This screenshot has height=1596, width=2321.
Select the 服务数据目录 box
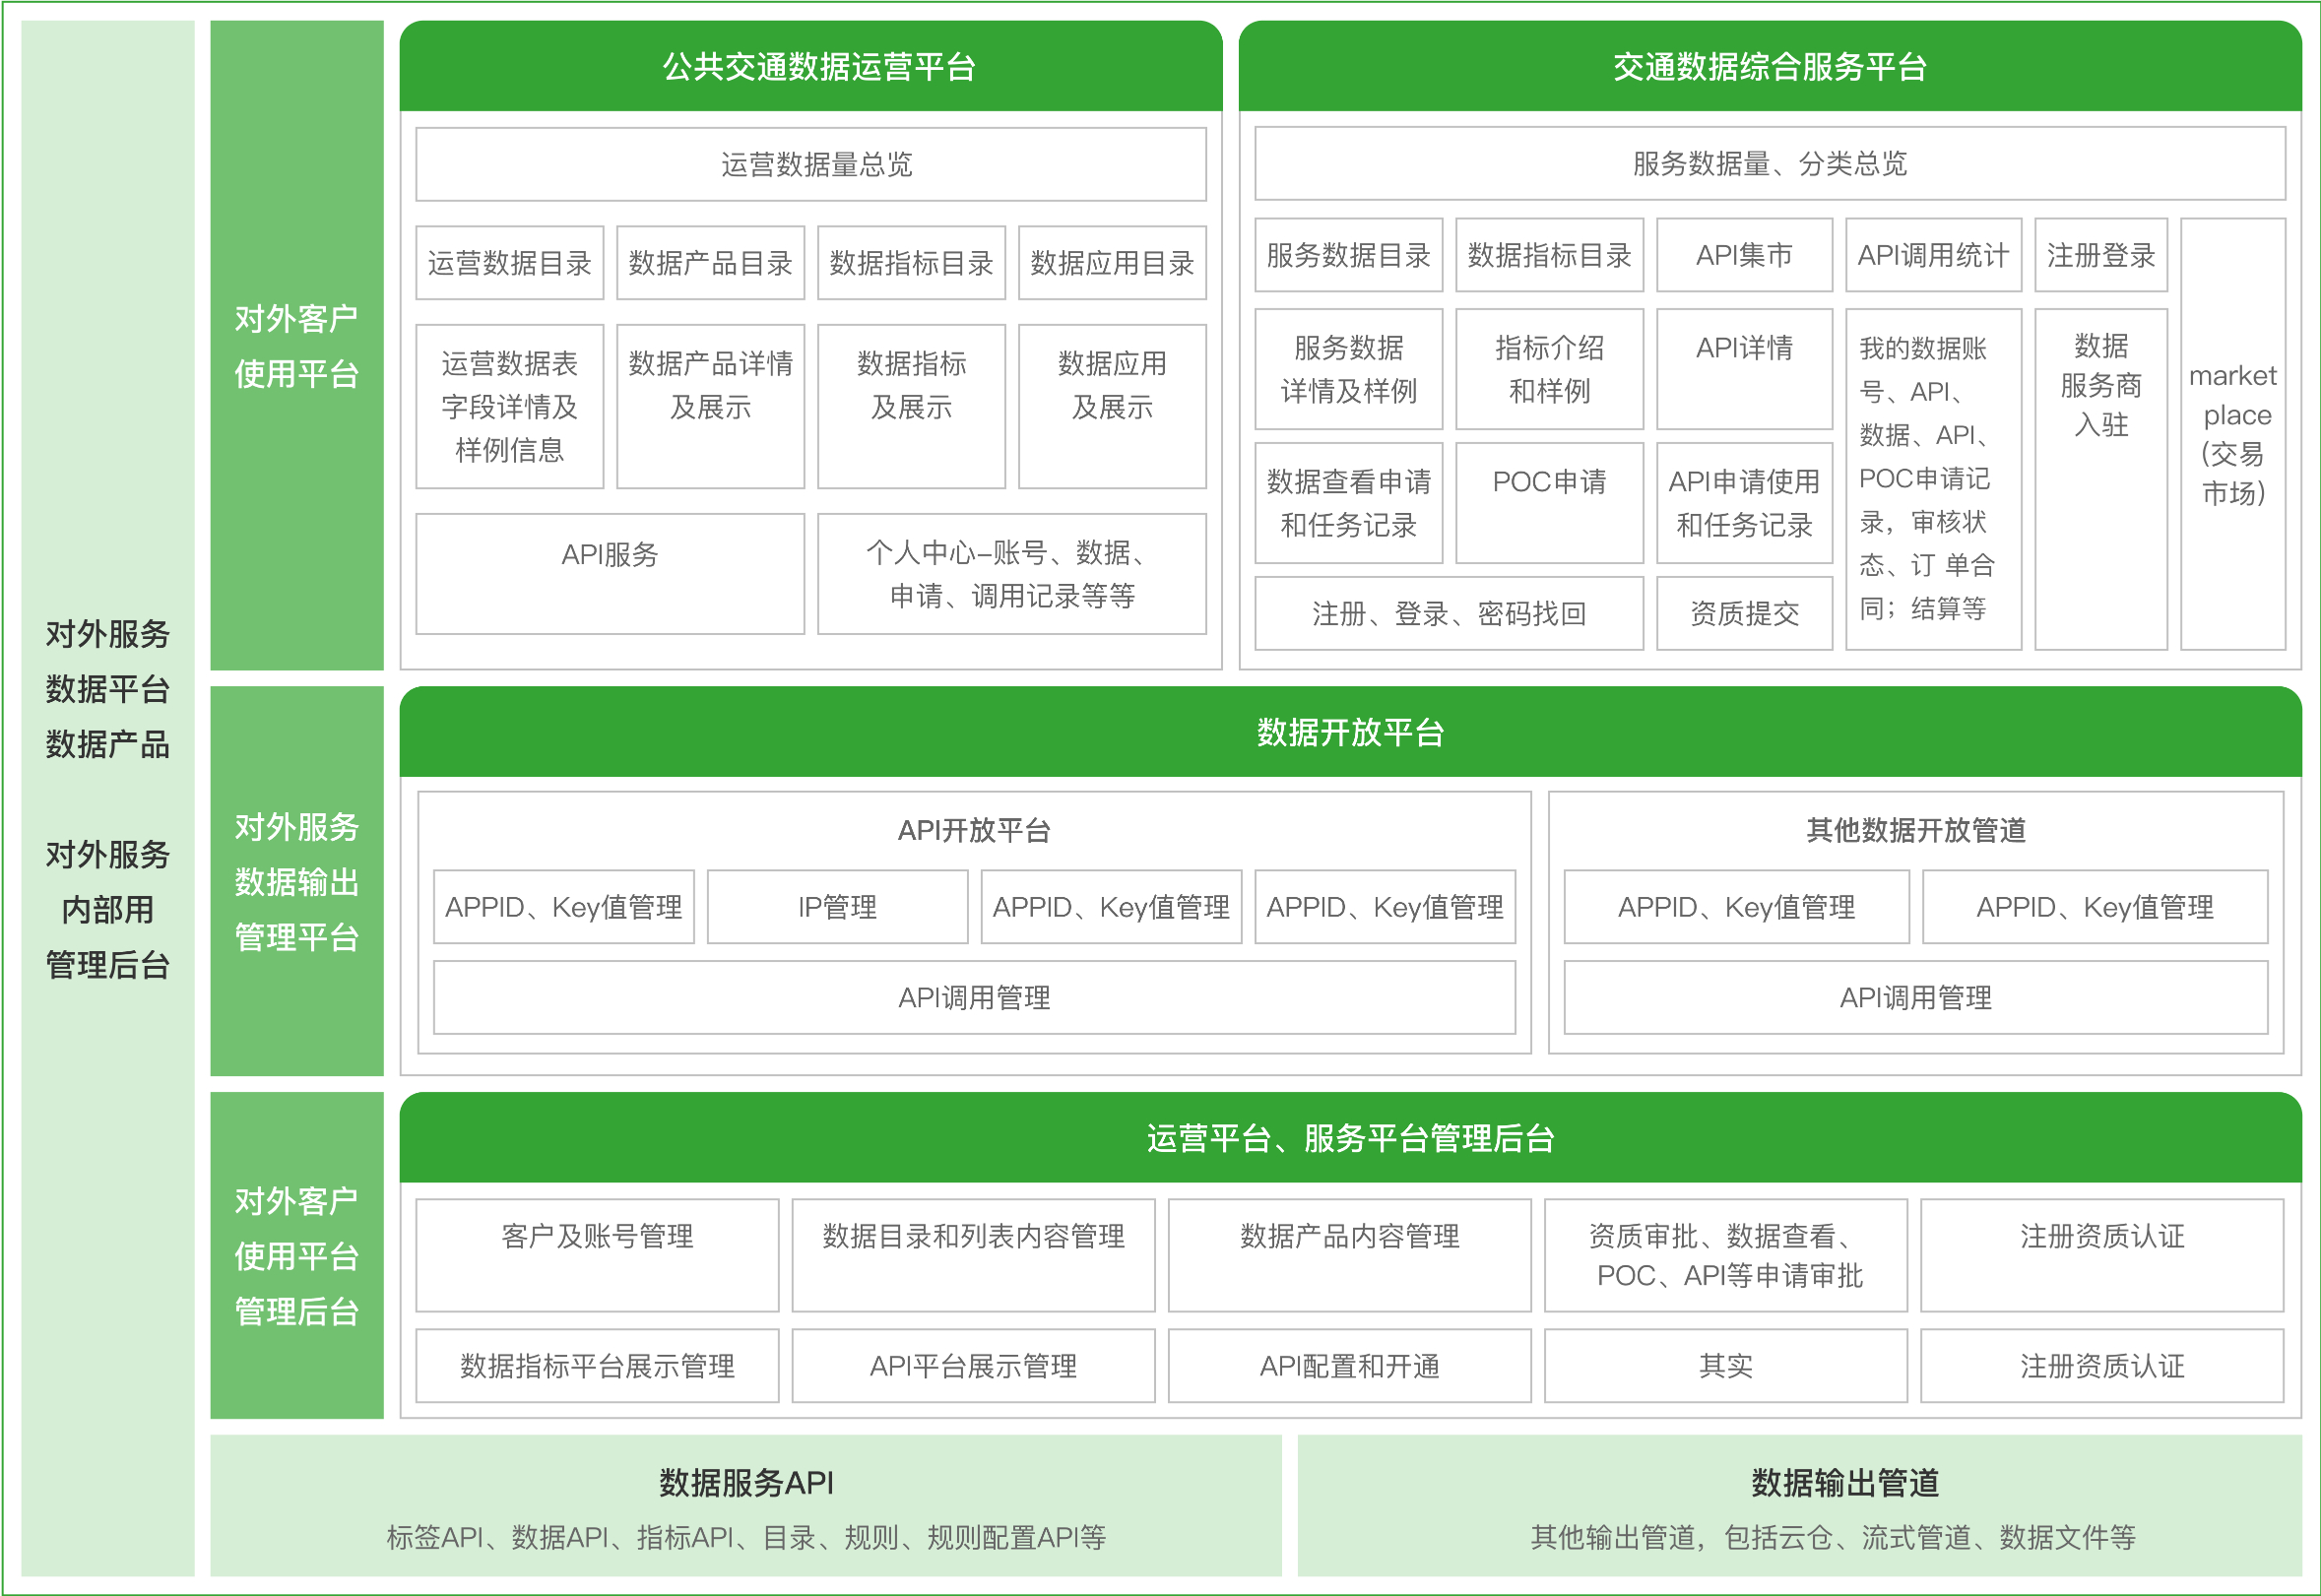(x=1349, y=255)
